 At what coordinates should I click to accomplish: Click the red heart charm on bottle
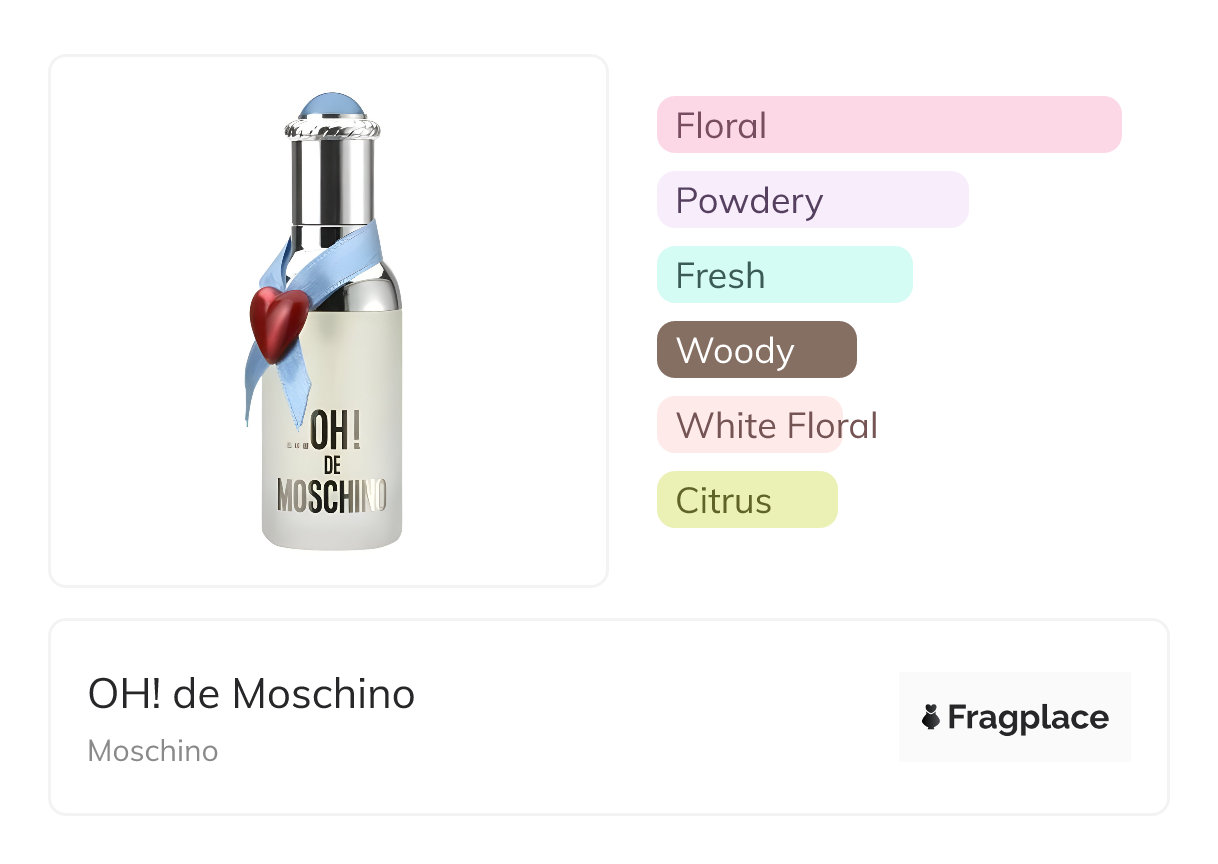click(x=278, y=322)
